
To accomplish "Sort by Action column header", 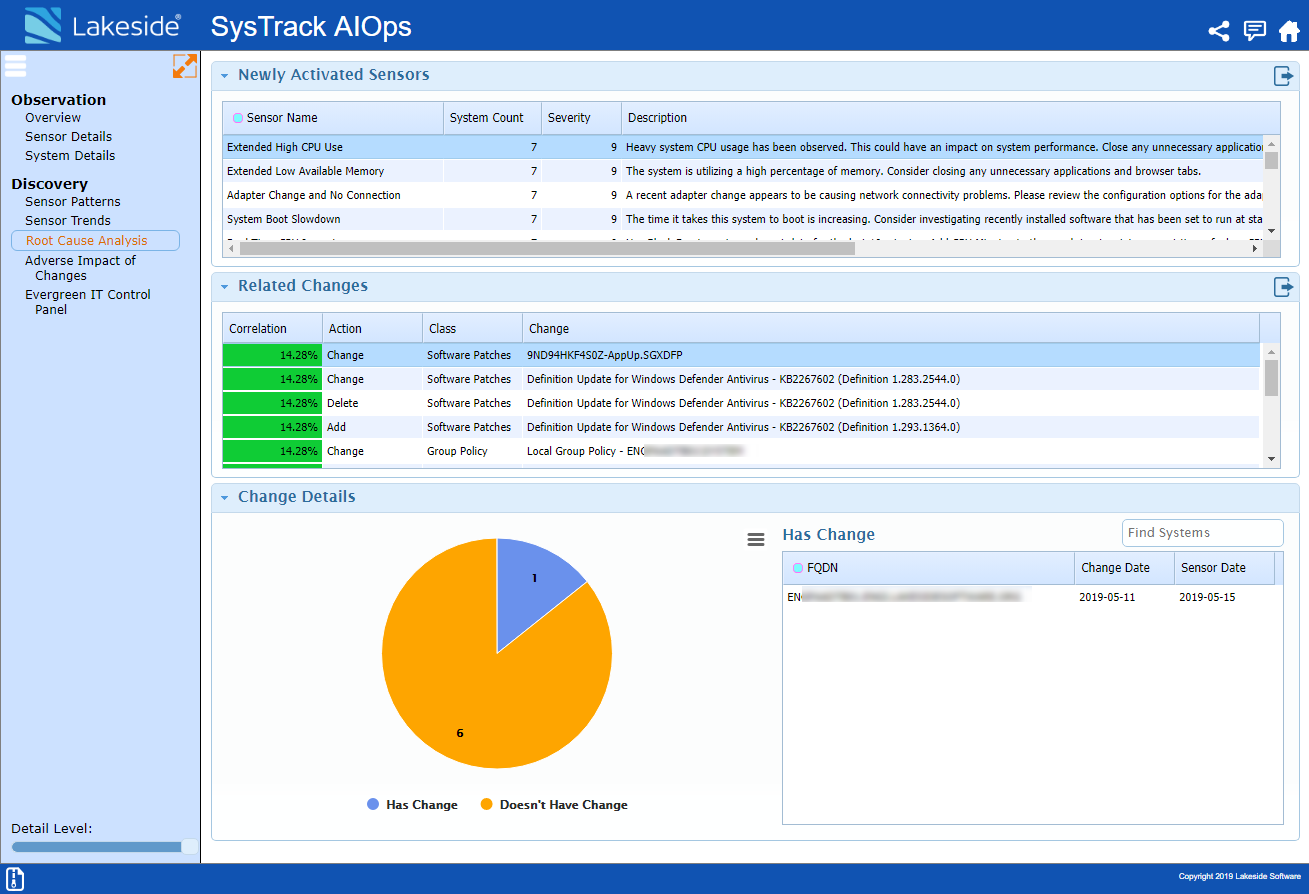I will point(372,329).
